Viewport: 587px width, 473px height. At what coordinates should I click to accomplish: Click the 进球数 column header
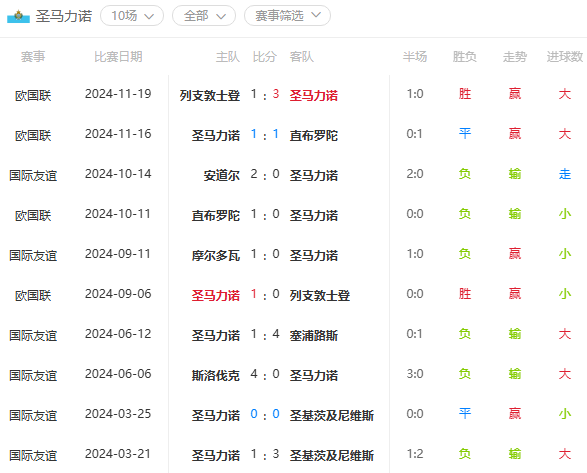565,57
